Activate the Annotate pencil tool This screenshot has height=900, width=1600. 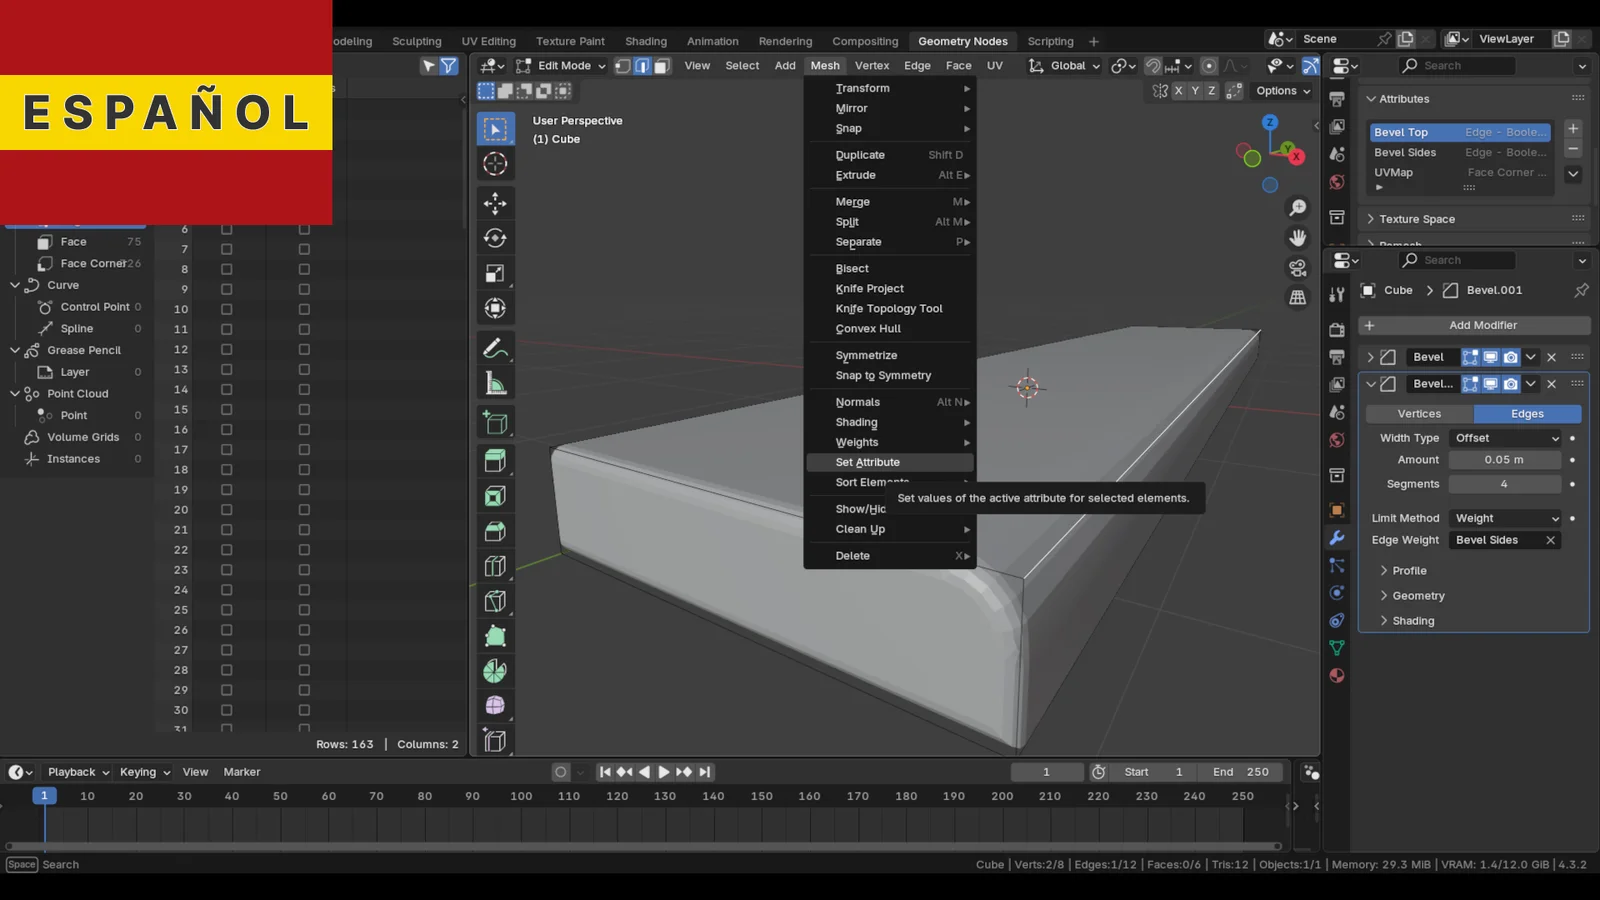pos(495,349)
